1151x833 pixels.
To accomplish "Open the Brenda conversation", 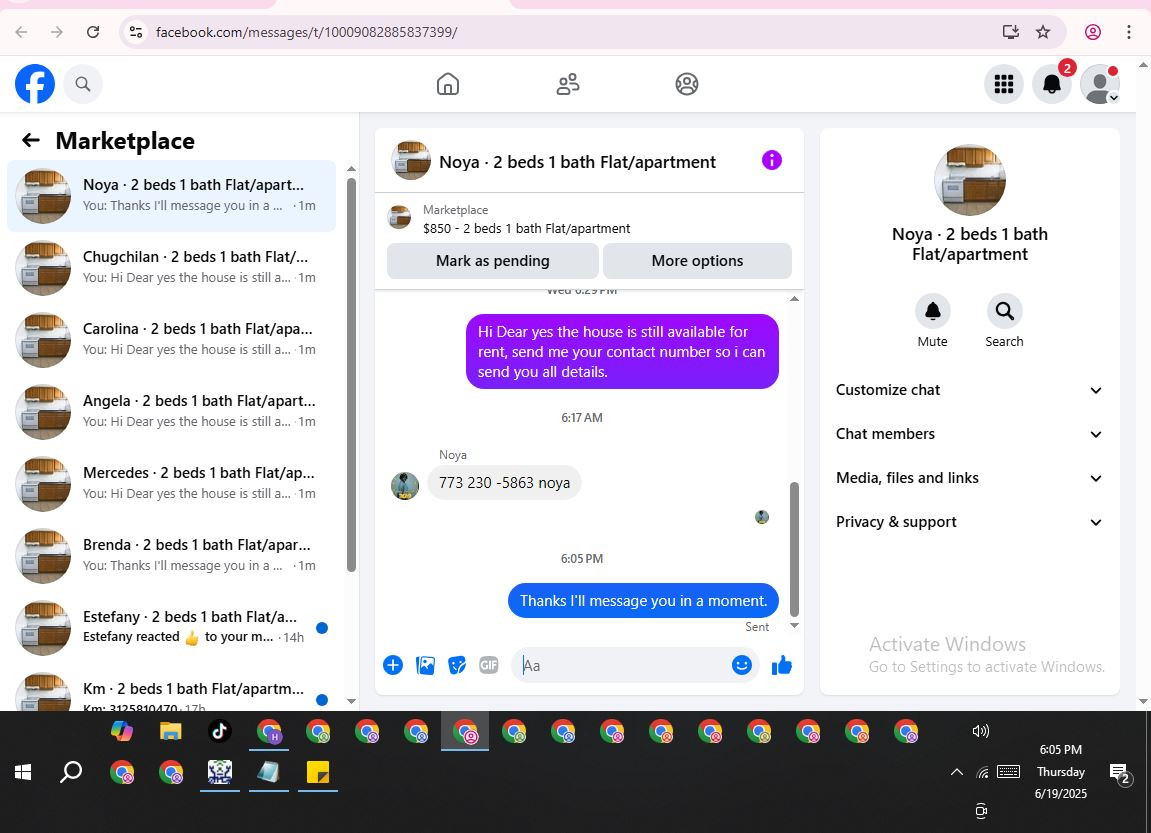I will [x=171, y=555].
